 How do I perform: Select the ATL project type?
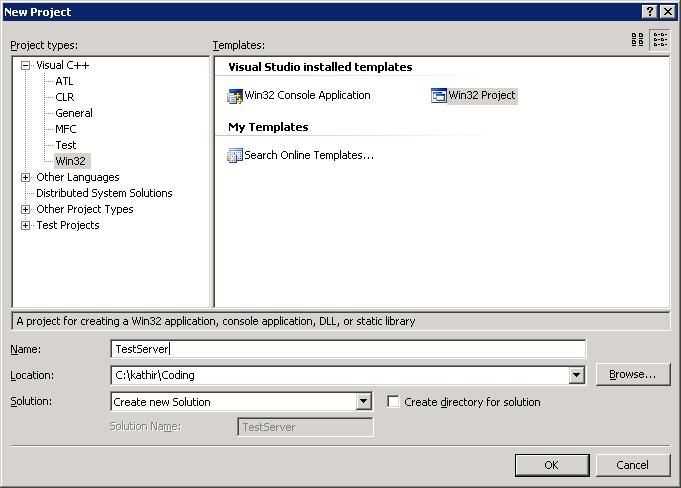(64, 81)
